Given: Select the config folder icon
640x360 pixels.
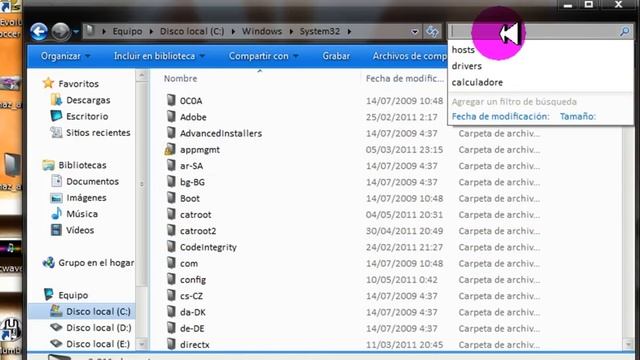Looking at the screenshot, I should click(171, 280).
